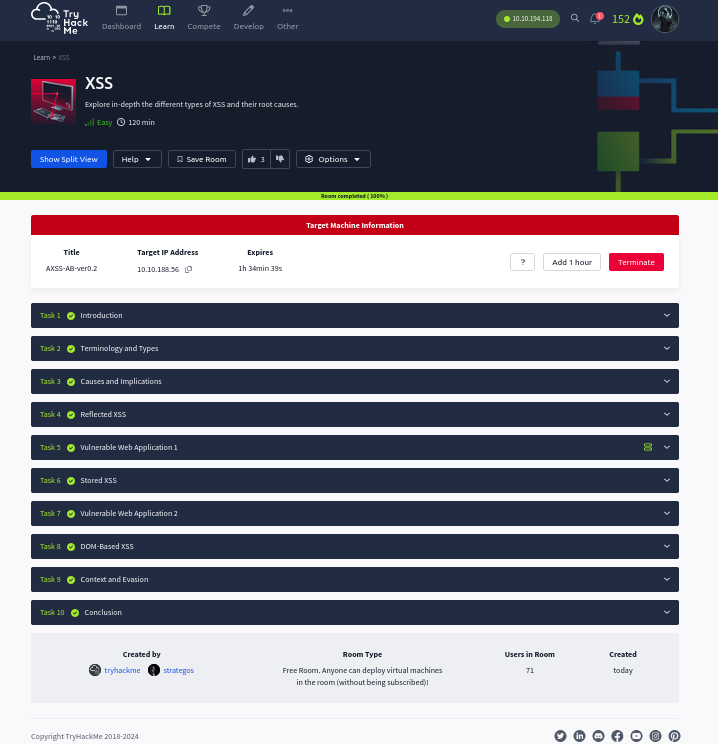Click the question mark help button
Screen dimensions: 718x744
522,262
